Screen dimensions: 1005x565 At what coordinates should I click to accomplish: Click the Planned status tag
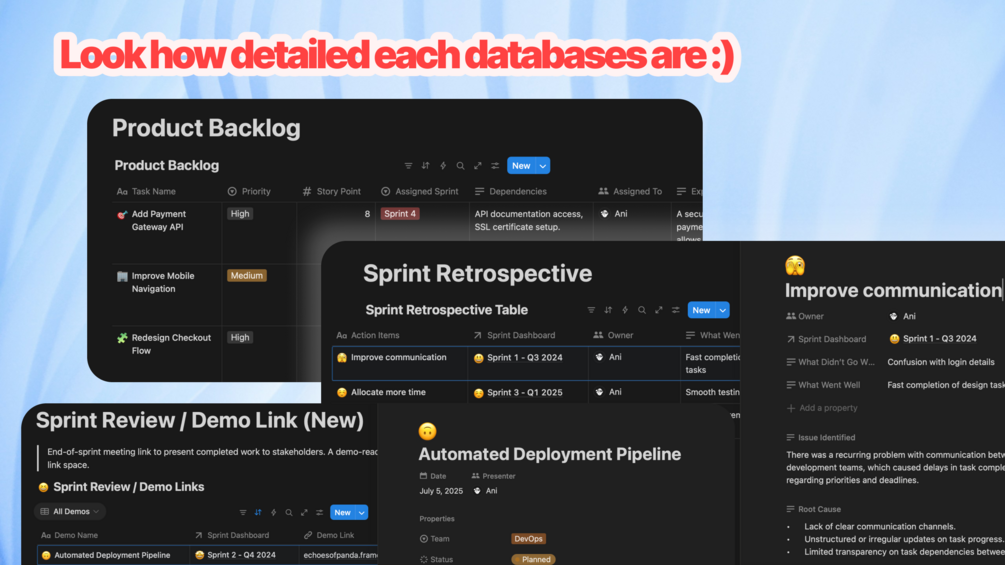click(535, 559)
